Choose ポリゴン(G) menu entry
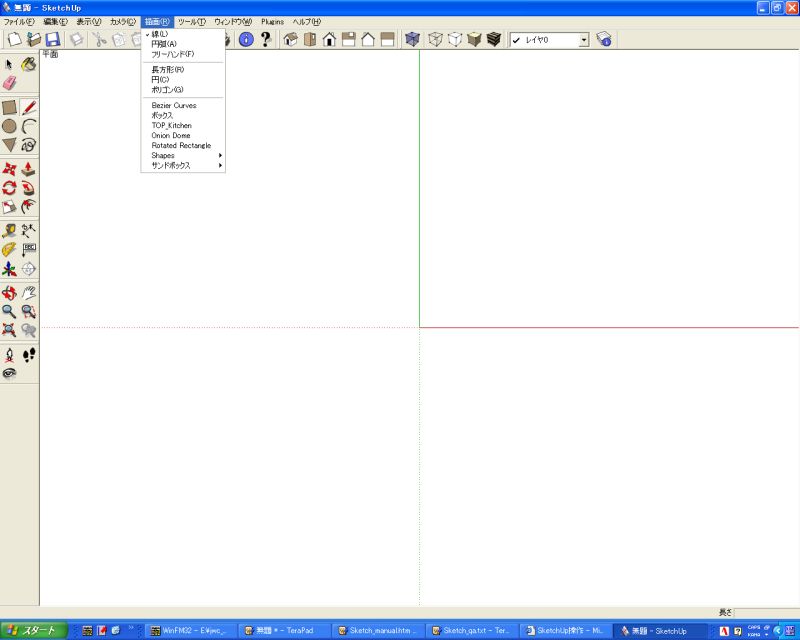Image resolution: width=800 pixels, height=640 pixels. click(183, 90)
